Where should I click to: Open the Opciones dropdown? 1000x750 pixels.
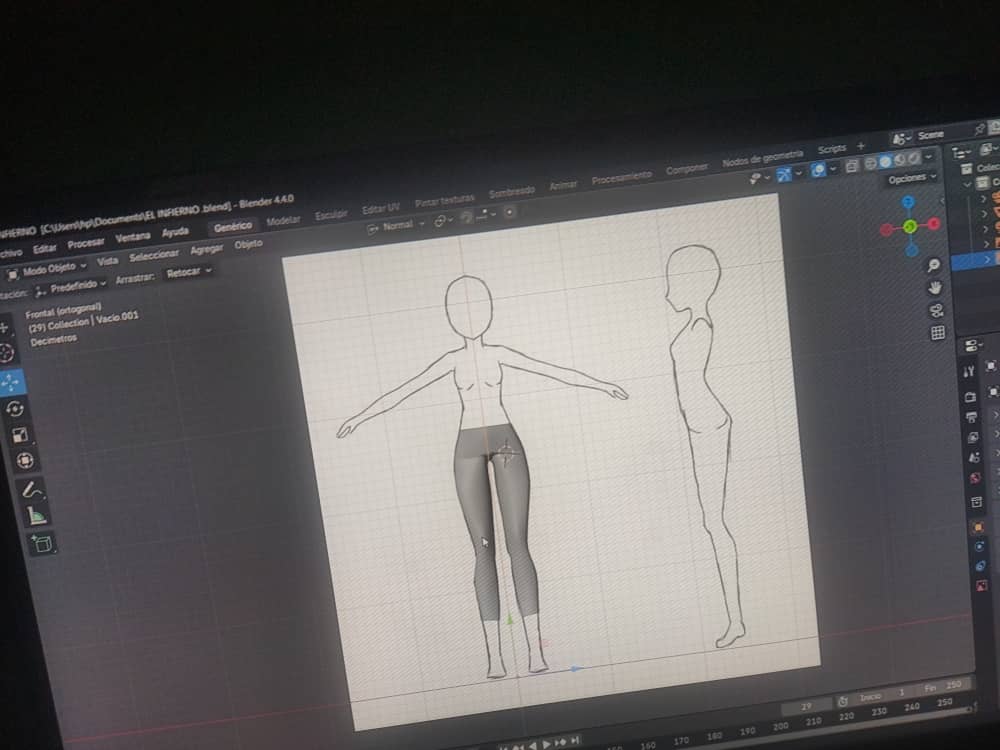click(911, 178)
